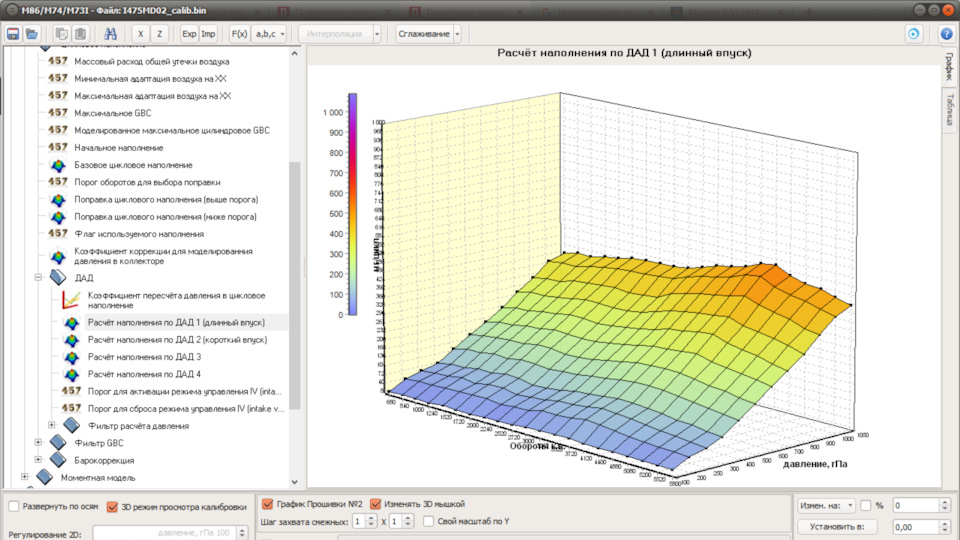Click map icon of Расчёт наполнения ДАД 3
Image resolution: width=960 pixels, height=540 pixels.
tap(72, 357)
